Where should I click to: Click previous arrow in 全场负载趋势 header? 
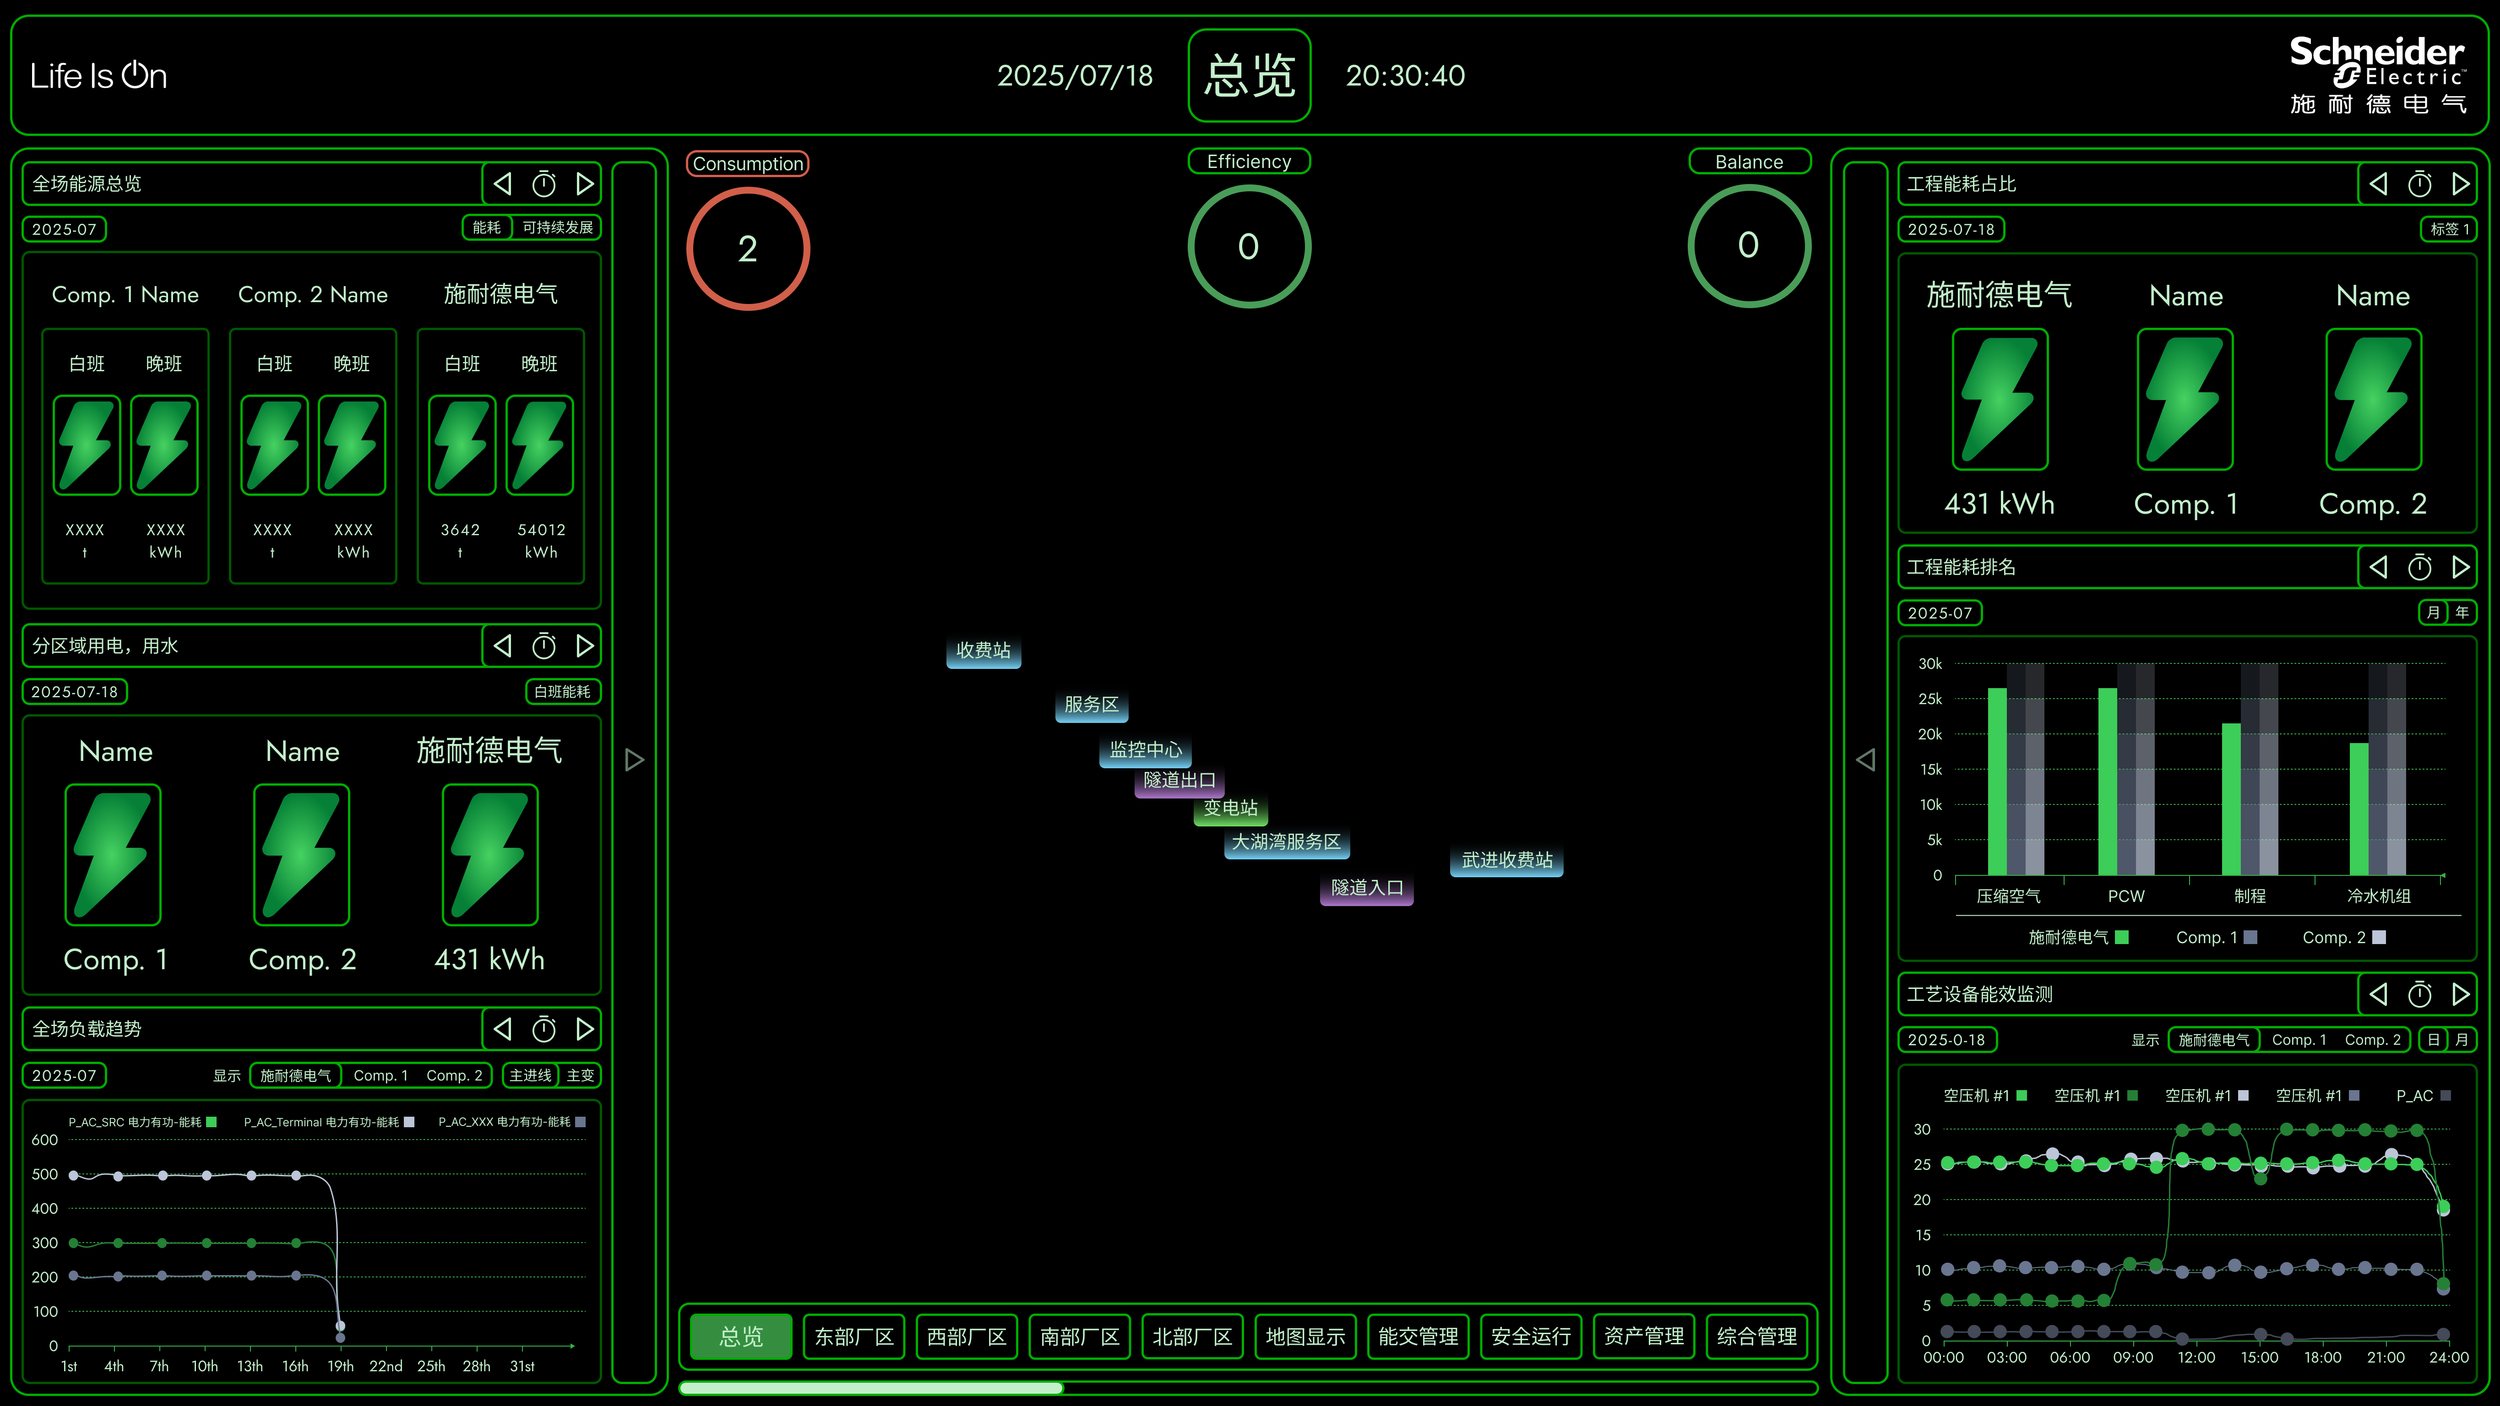coord(503,1029)
